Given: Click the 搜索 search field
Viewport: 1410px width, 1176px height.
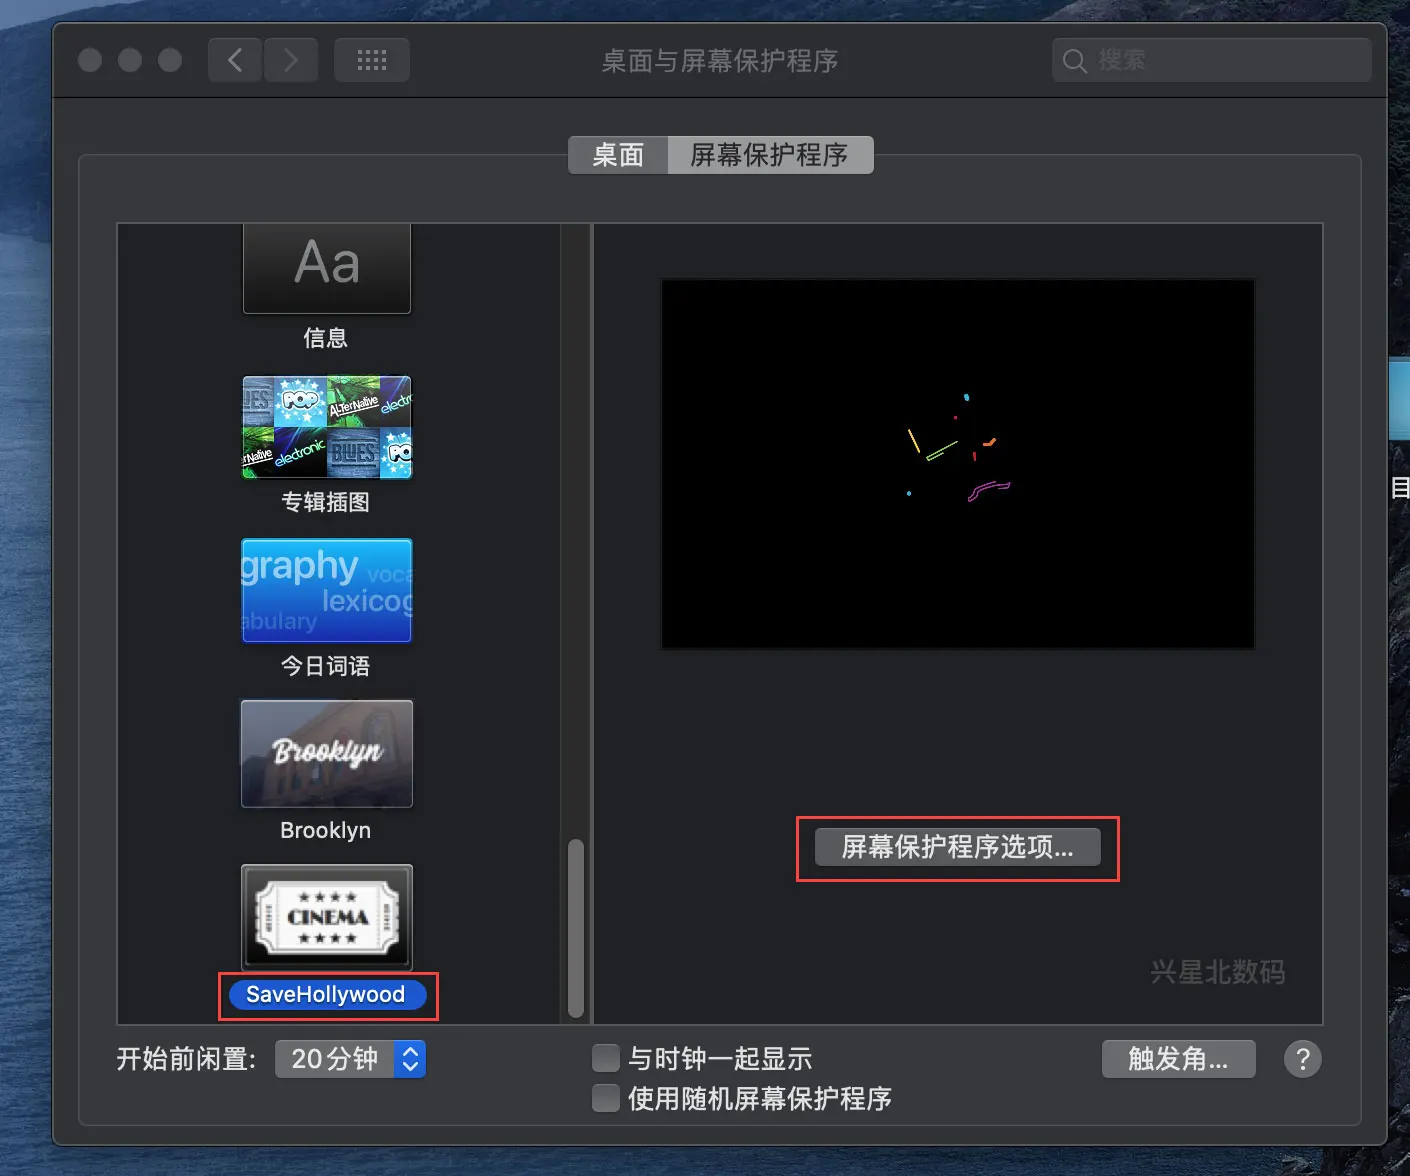Looking at the screenshot, I should 1212,60.
